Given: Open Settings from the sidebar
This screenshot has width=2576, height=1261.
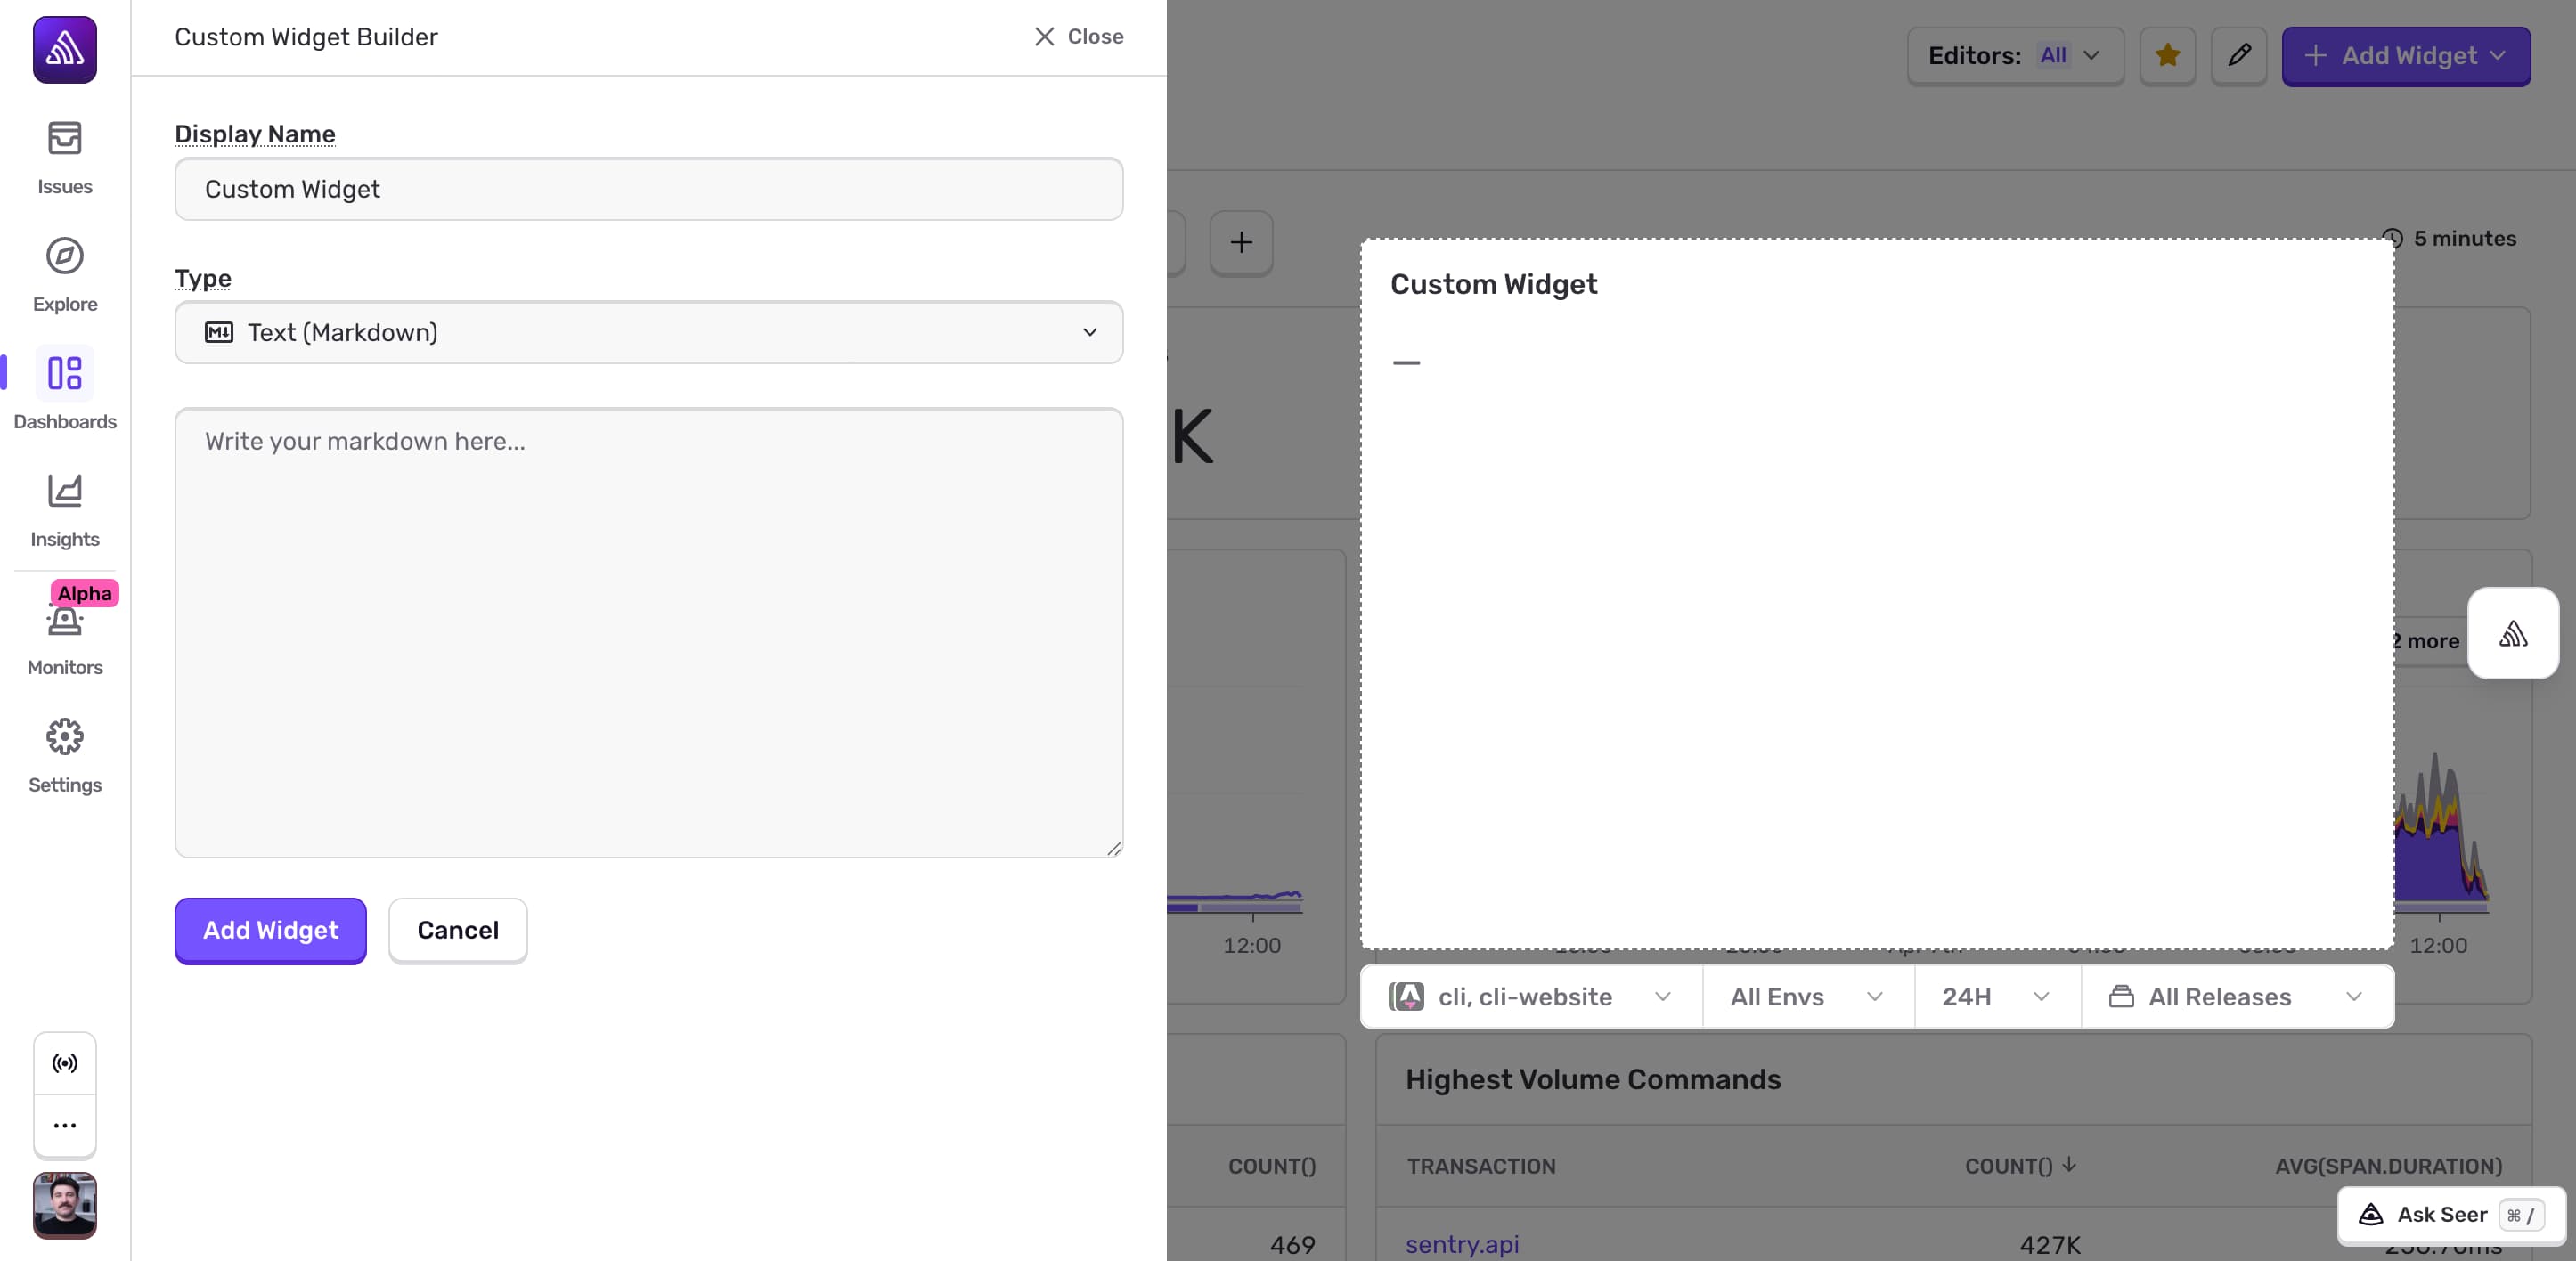Looking at the screenshot, I should click(x=64, y=754).
